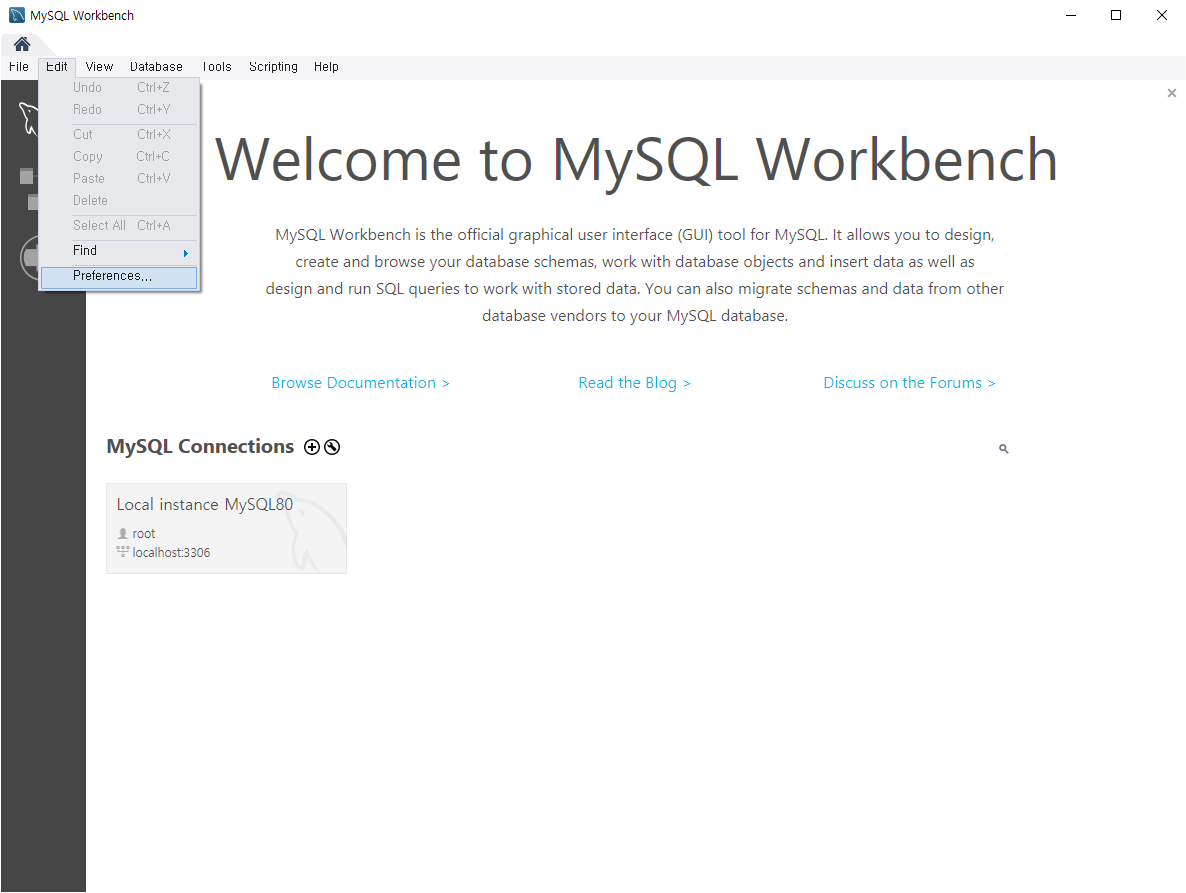The image size is (1186, 893).
Task: Open the View menu
Action: click(99, 67)
